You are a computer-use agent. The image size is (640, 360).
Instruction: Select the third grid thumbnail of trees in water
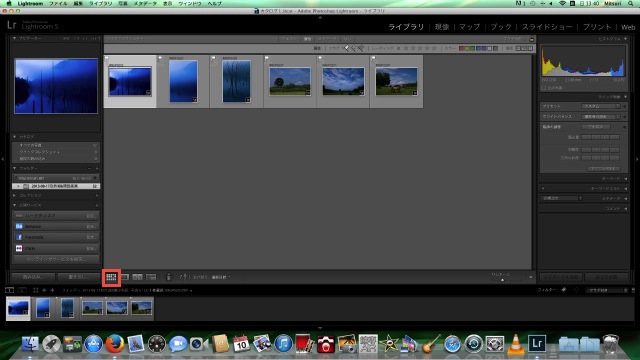236,81
